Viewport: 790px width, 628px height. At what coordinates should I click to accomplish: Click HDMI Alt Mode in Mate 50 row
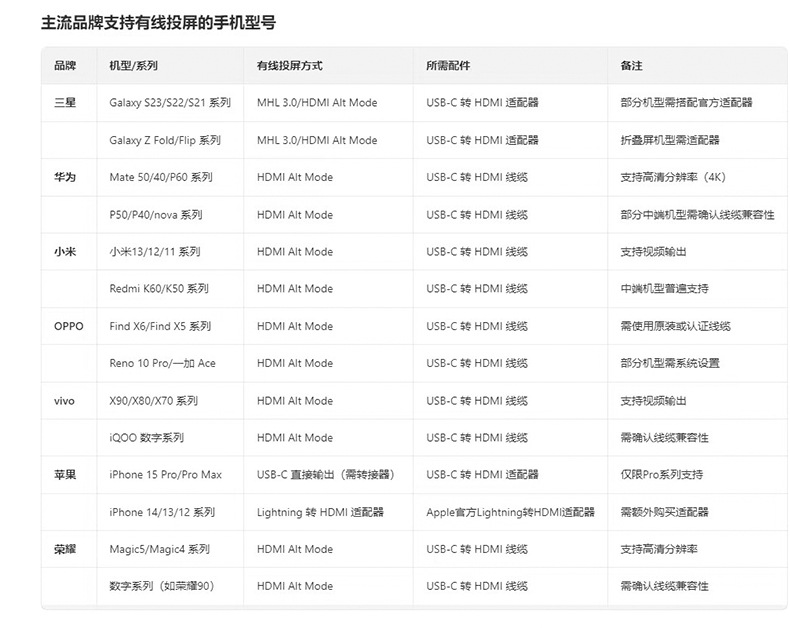coord(295,177)
